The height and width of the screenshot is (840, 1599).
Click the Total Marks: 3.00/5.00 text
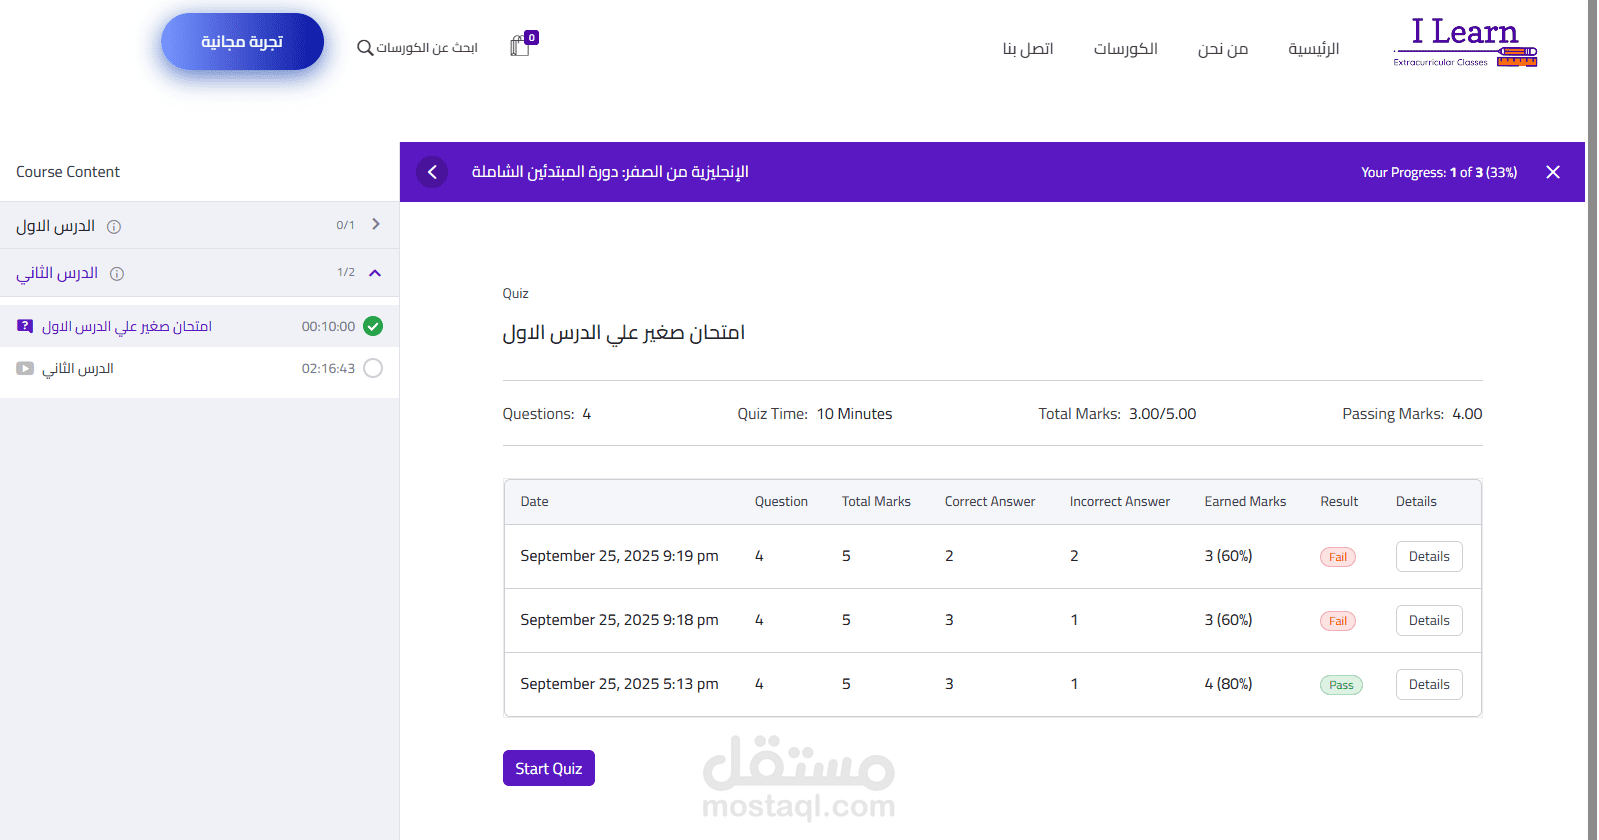(1117, 414)
